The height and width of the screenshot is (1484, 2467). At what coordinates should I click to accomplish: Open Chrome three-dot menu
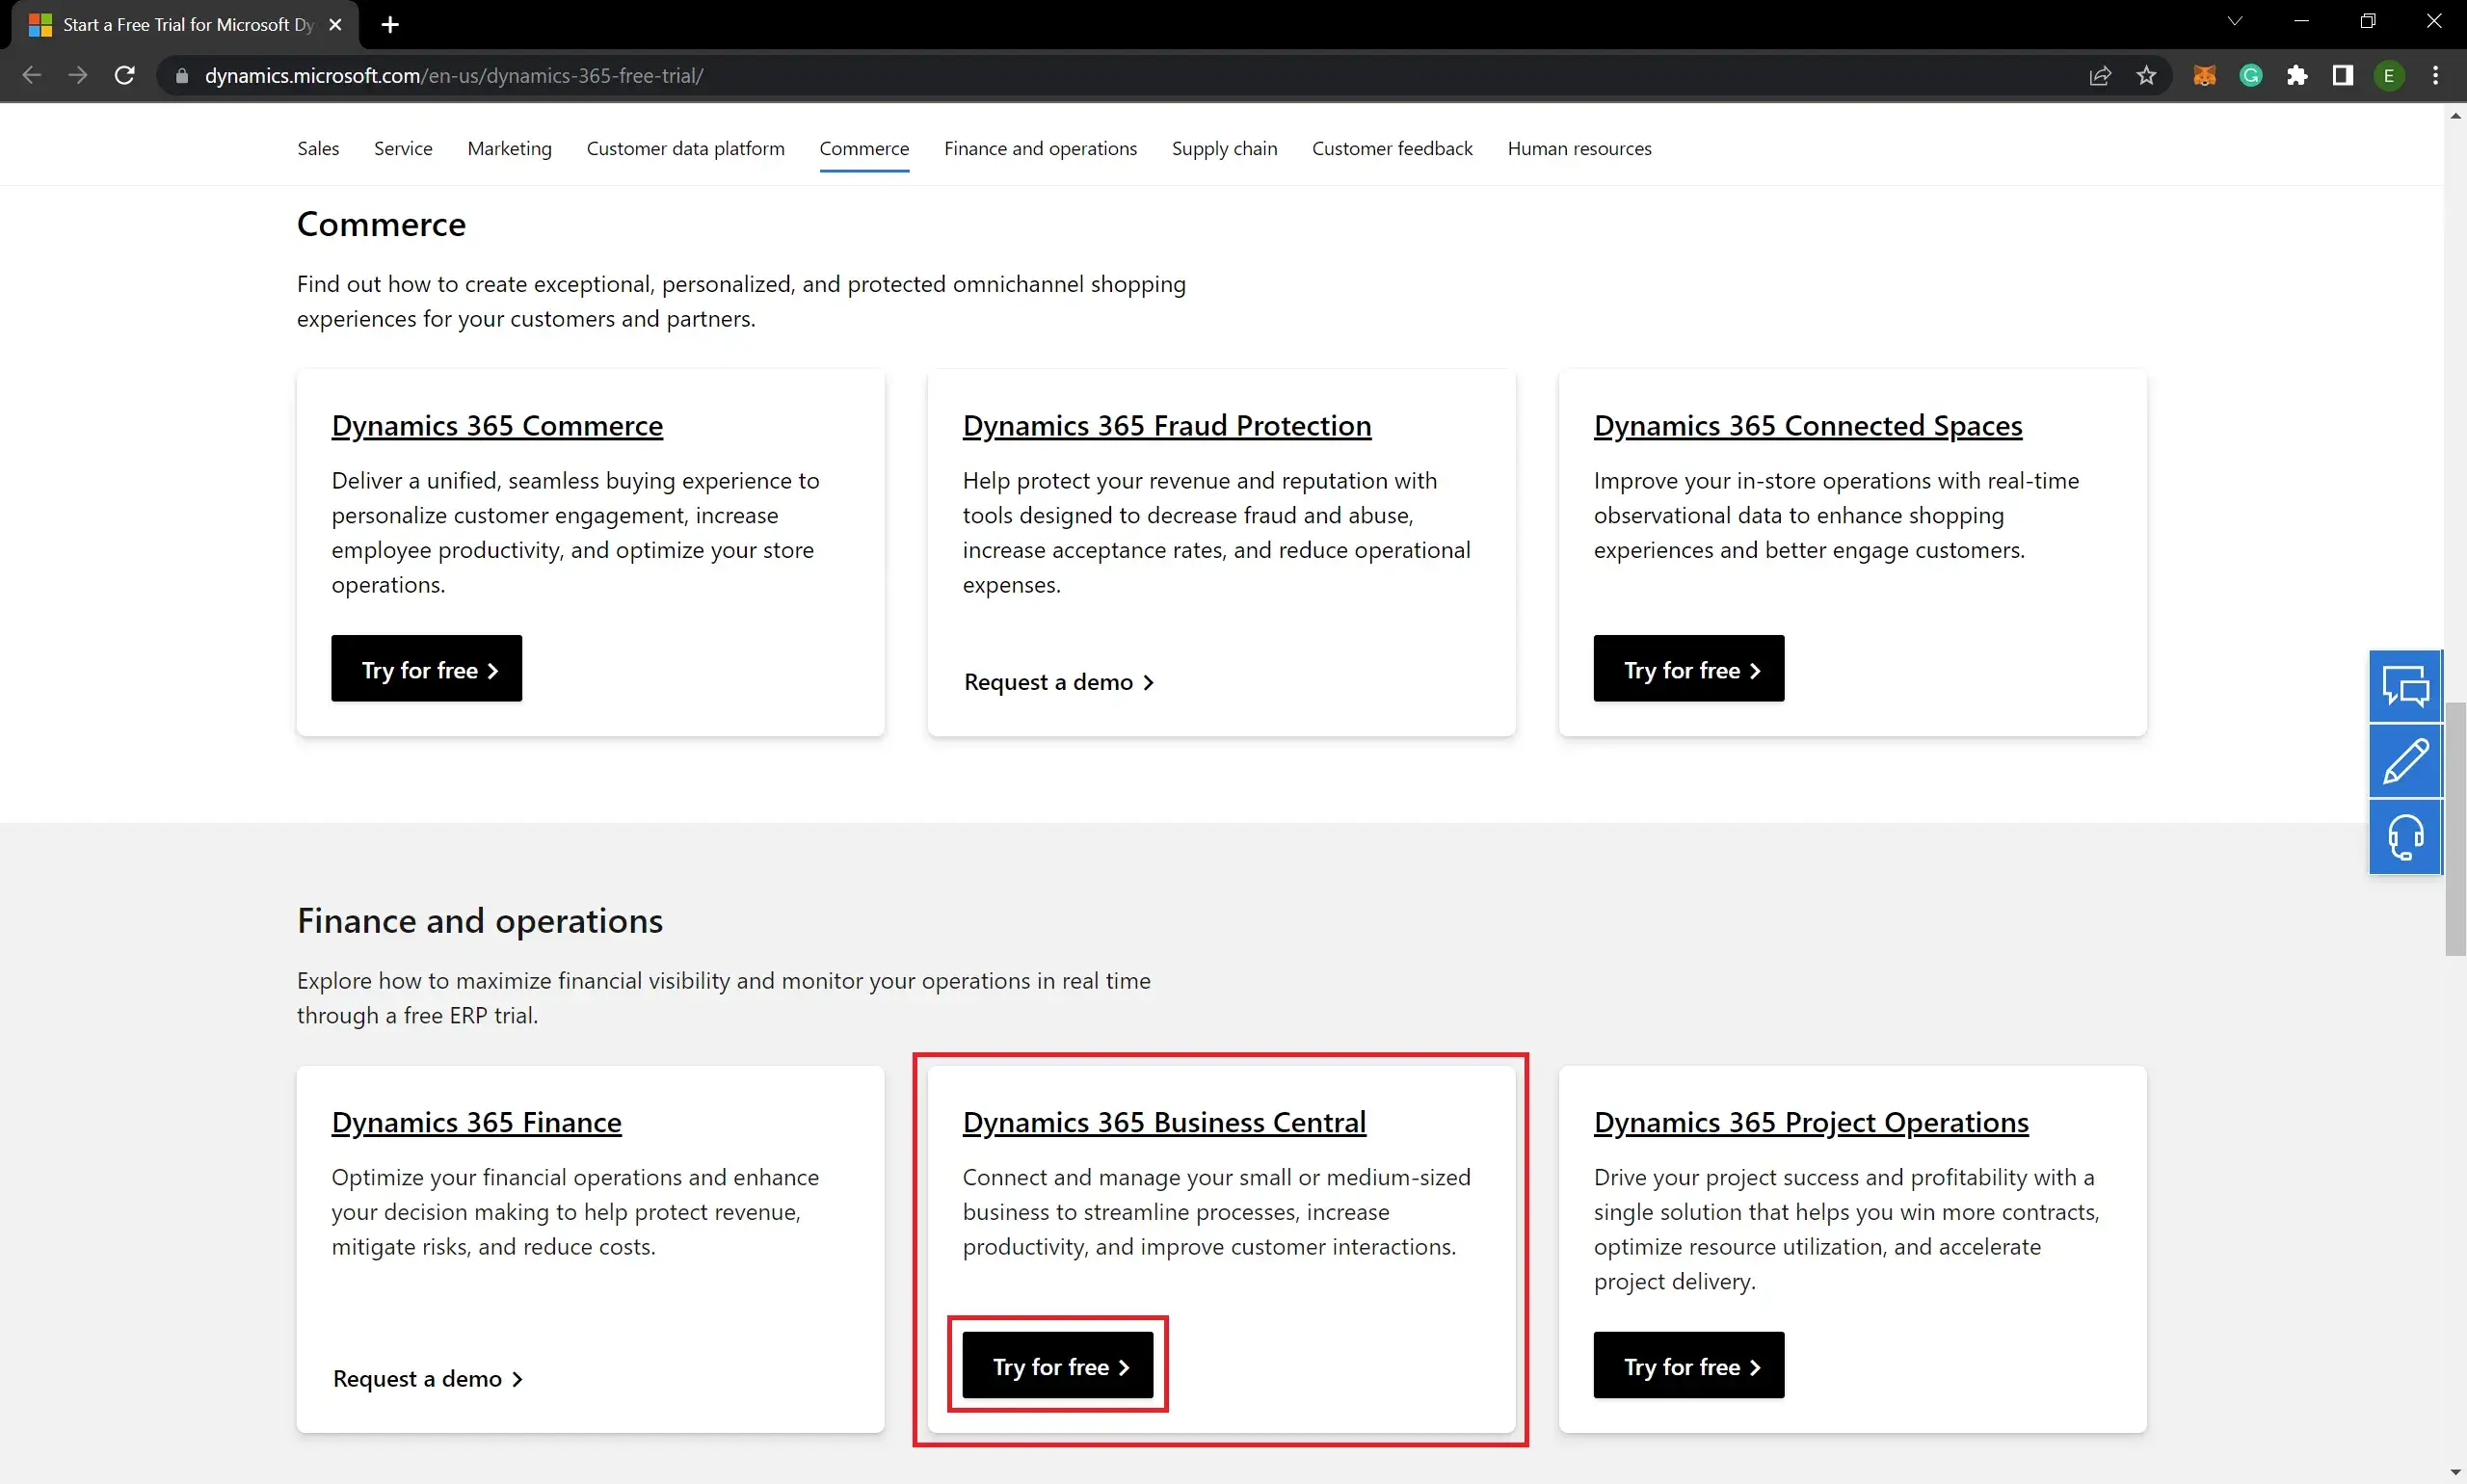2435,75
